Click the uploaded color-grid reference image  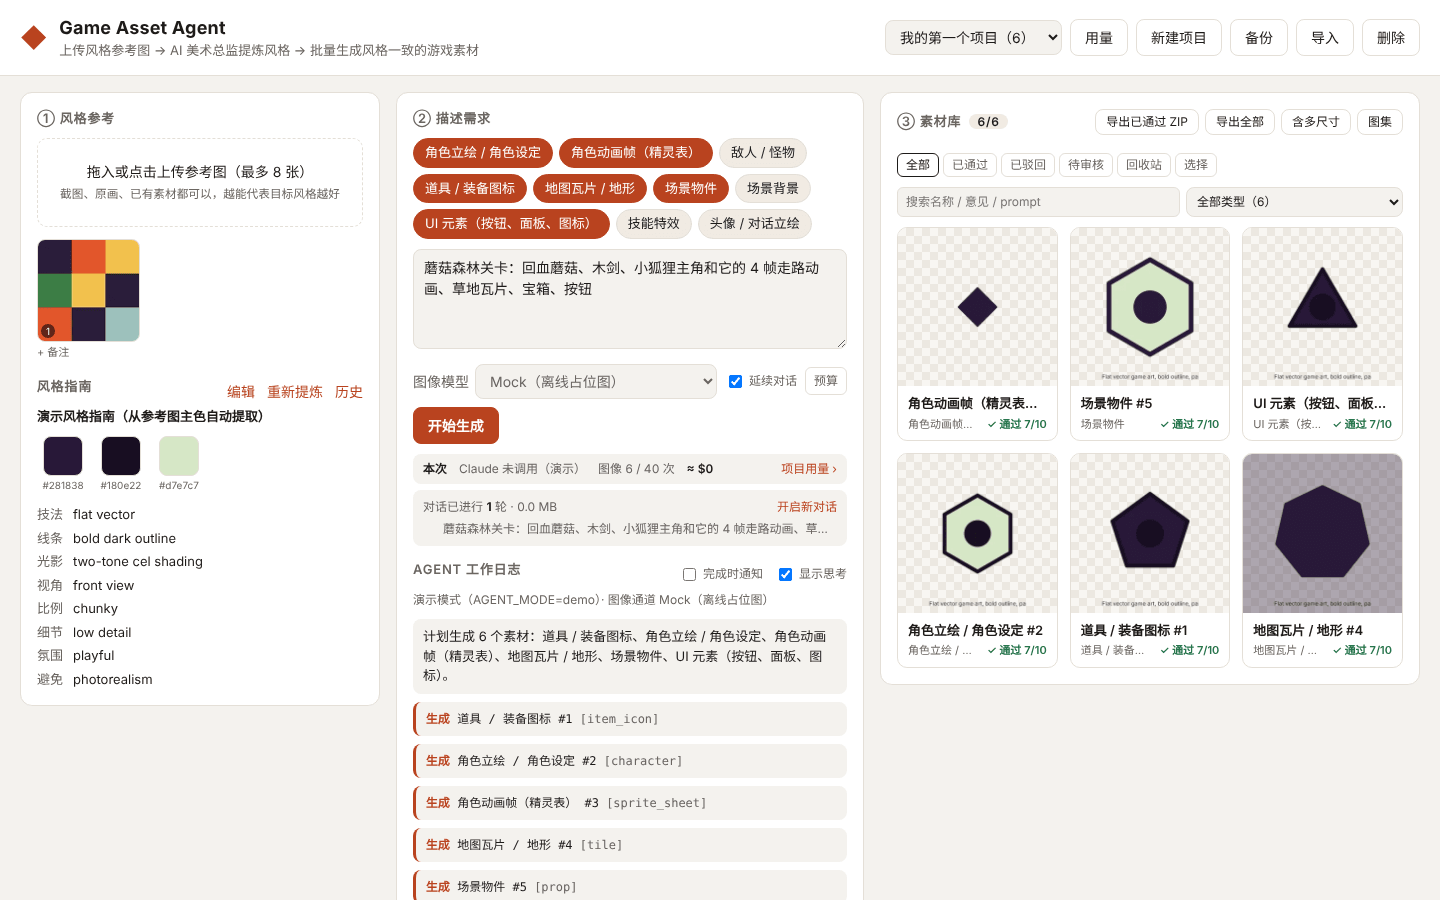(88, 290)
